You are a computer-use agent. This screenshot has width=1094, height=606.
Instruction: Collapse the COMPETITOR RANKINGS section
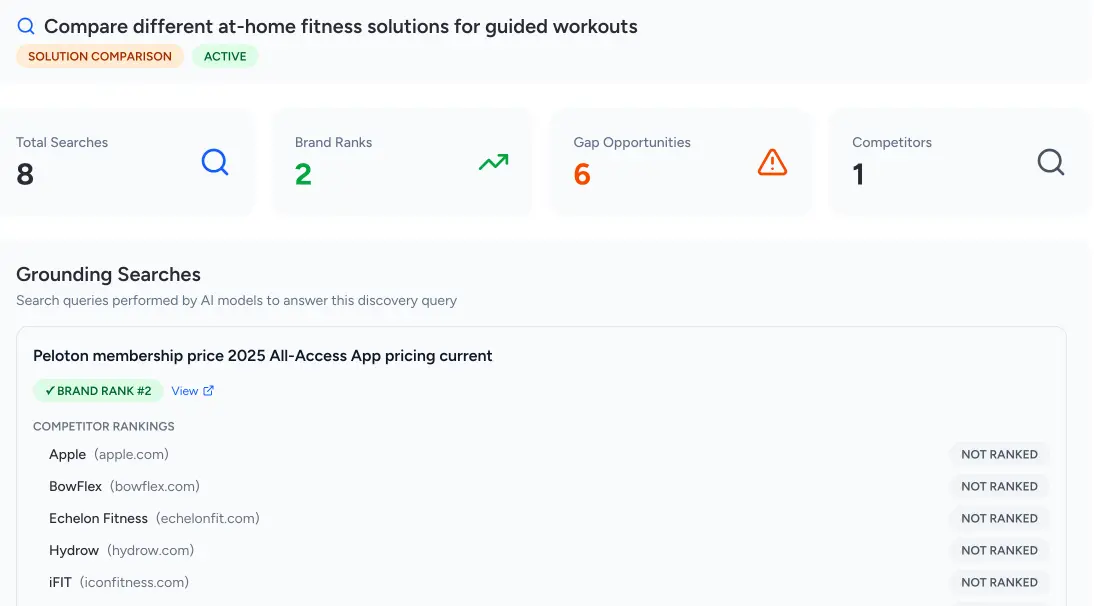point(104,426)
